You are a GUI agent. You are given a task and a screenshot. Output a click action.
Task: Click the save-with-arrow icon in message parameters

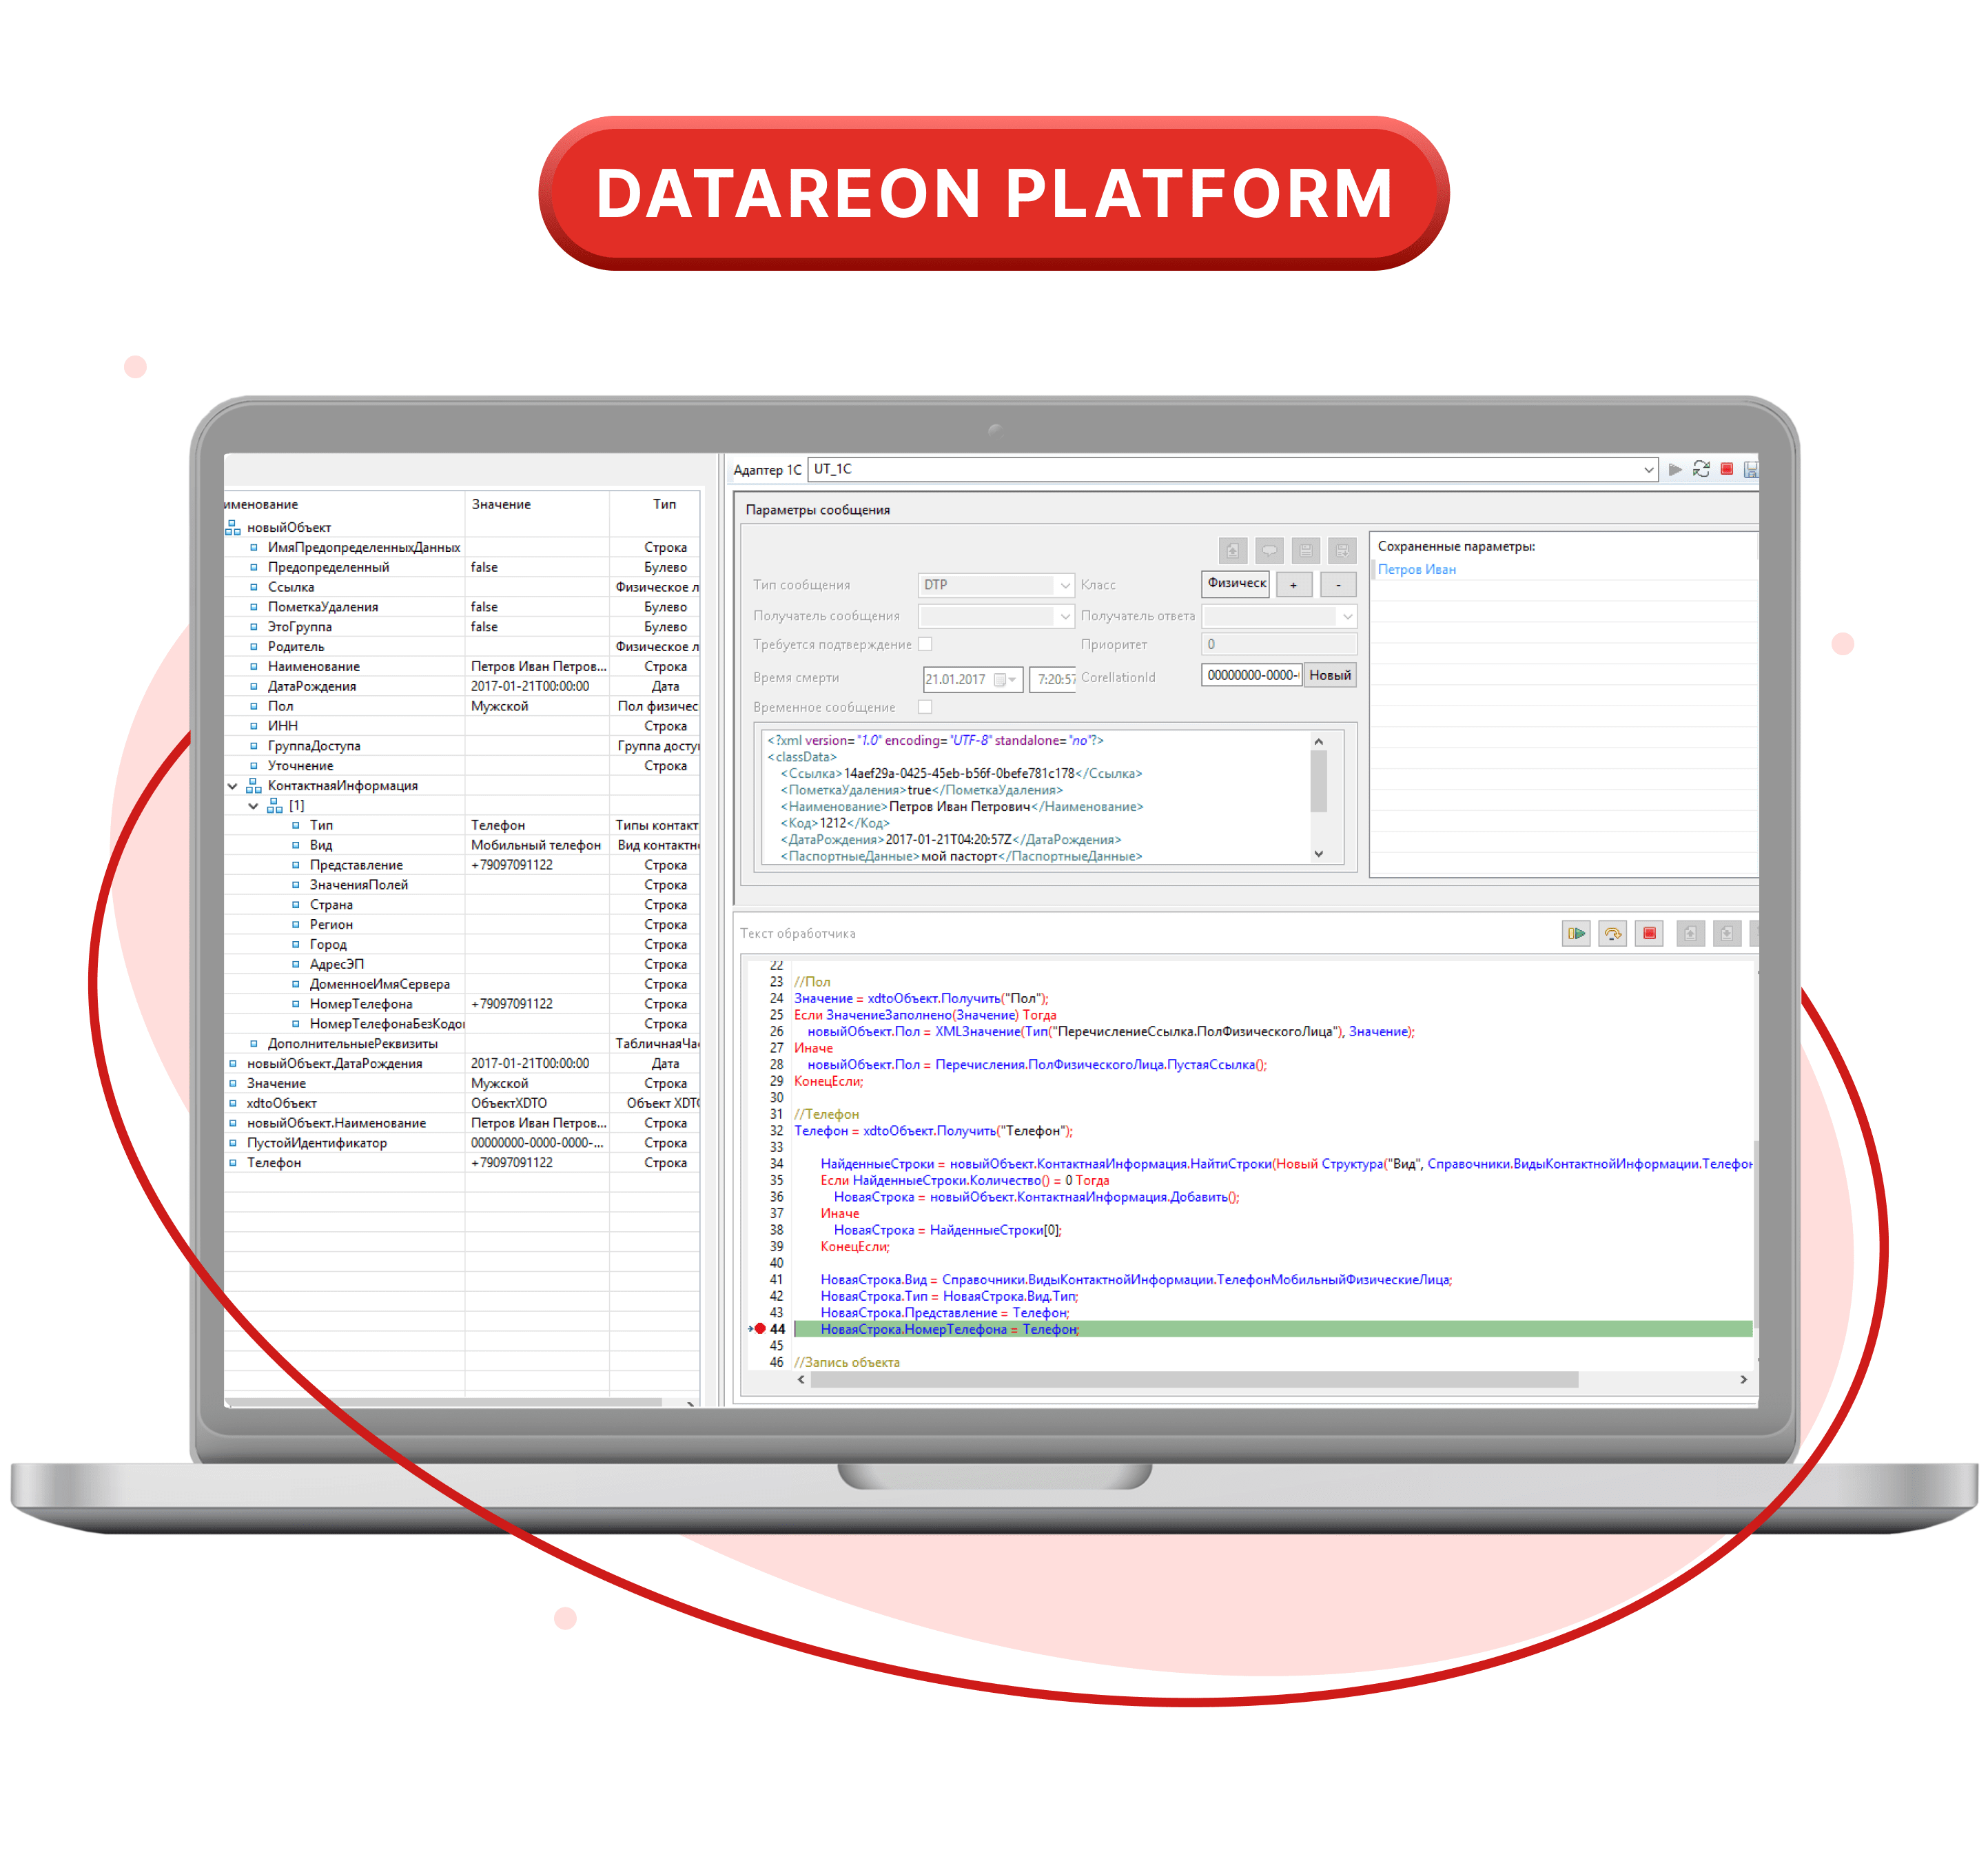point(1342,550)
